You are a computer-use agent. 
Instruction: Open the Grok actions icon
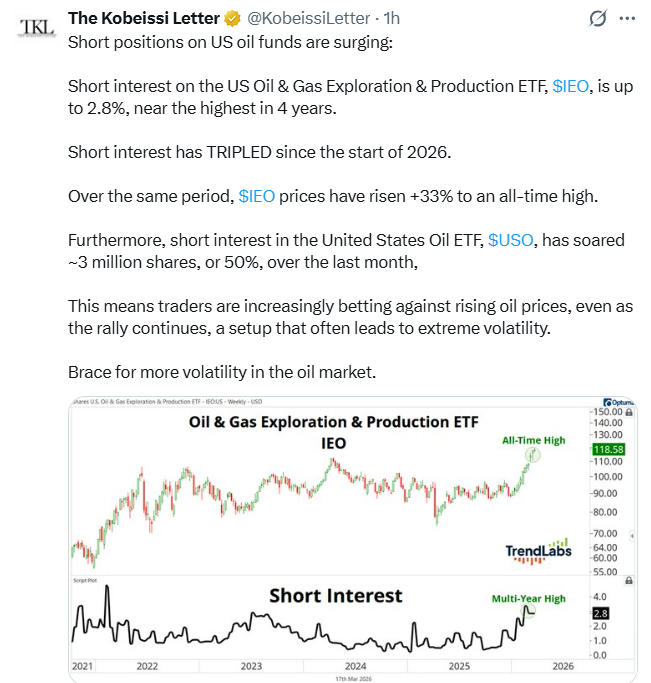pyautogui.click(x=598, y=19)
